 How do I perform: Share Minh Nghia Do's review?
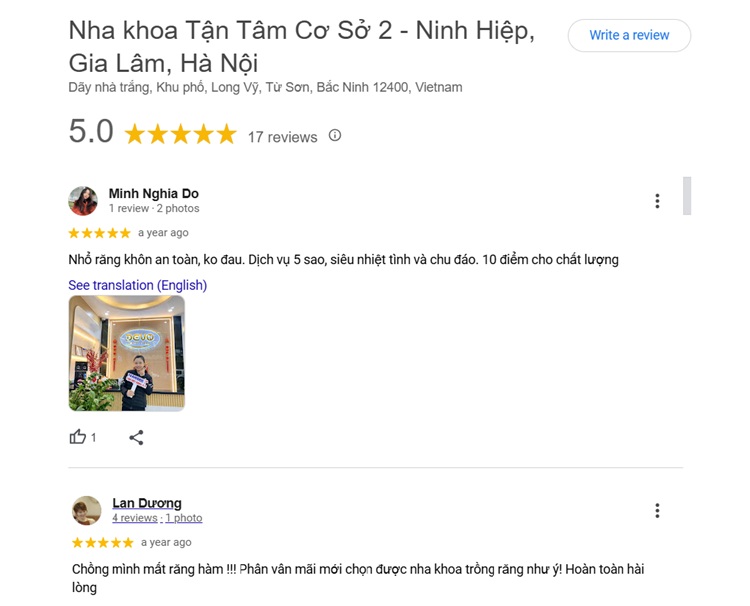136,437
